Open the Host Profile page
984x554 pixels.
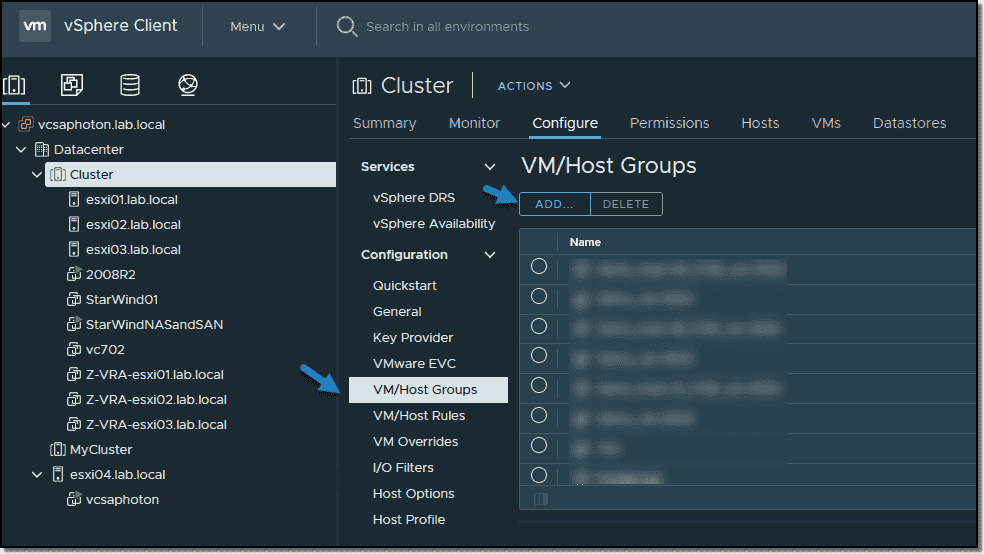[409, 519]
